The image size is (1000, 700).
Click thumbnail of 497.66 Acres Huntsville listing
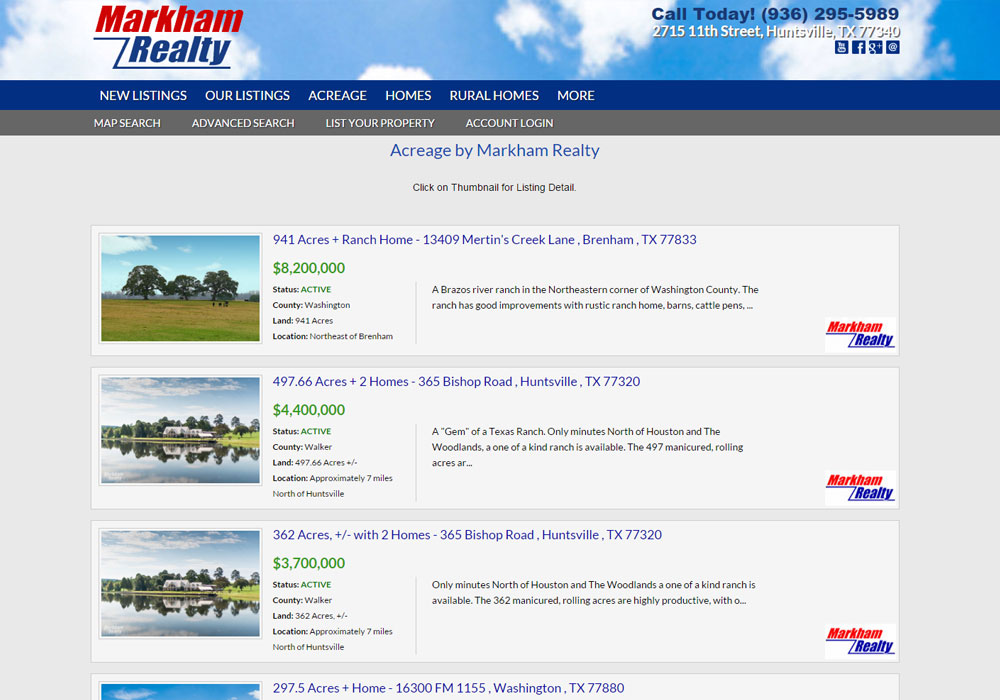point(180,430)
